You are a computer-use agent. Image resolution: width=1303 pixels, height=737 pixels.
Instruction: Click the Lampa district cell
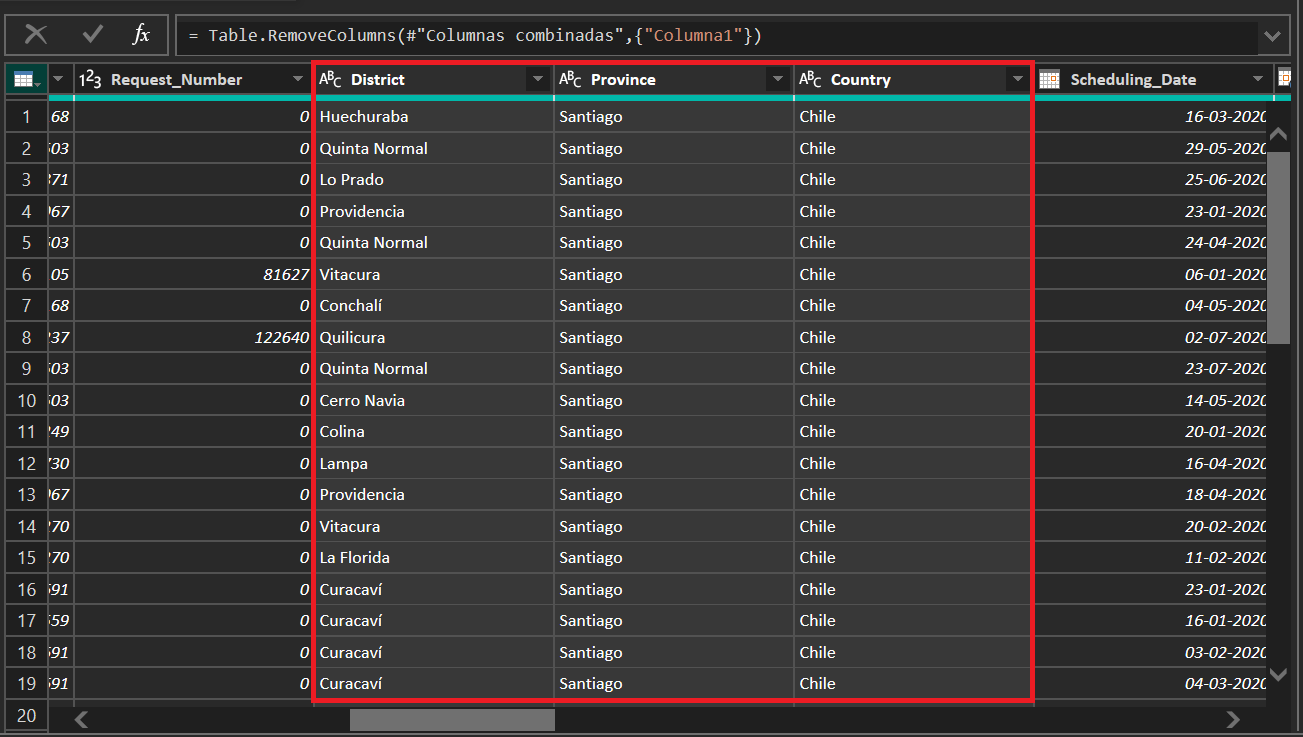pyautogui.click(x=433, y=463)
